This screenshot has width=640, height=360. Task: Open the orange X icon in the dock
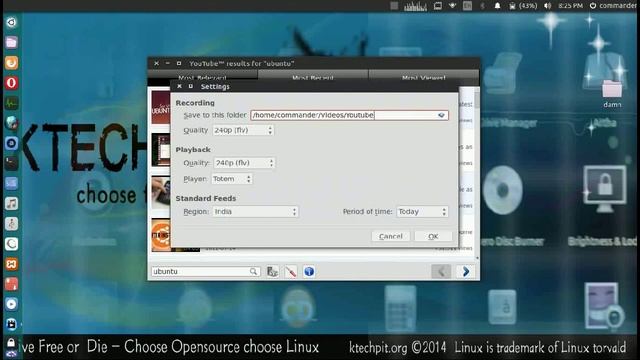[x=11, y=264]
